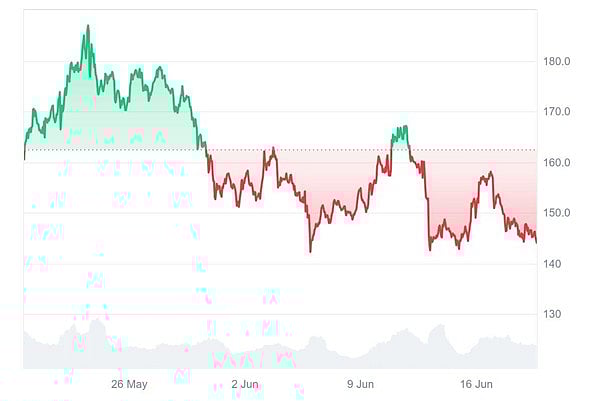Click the dotted red baseline

tap(300, 150)
